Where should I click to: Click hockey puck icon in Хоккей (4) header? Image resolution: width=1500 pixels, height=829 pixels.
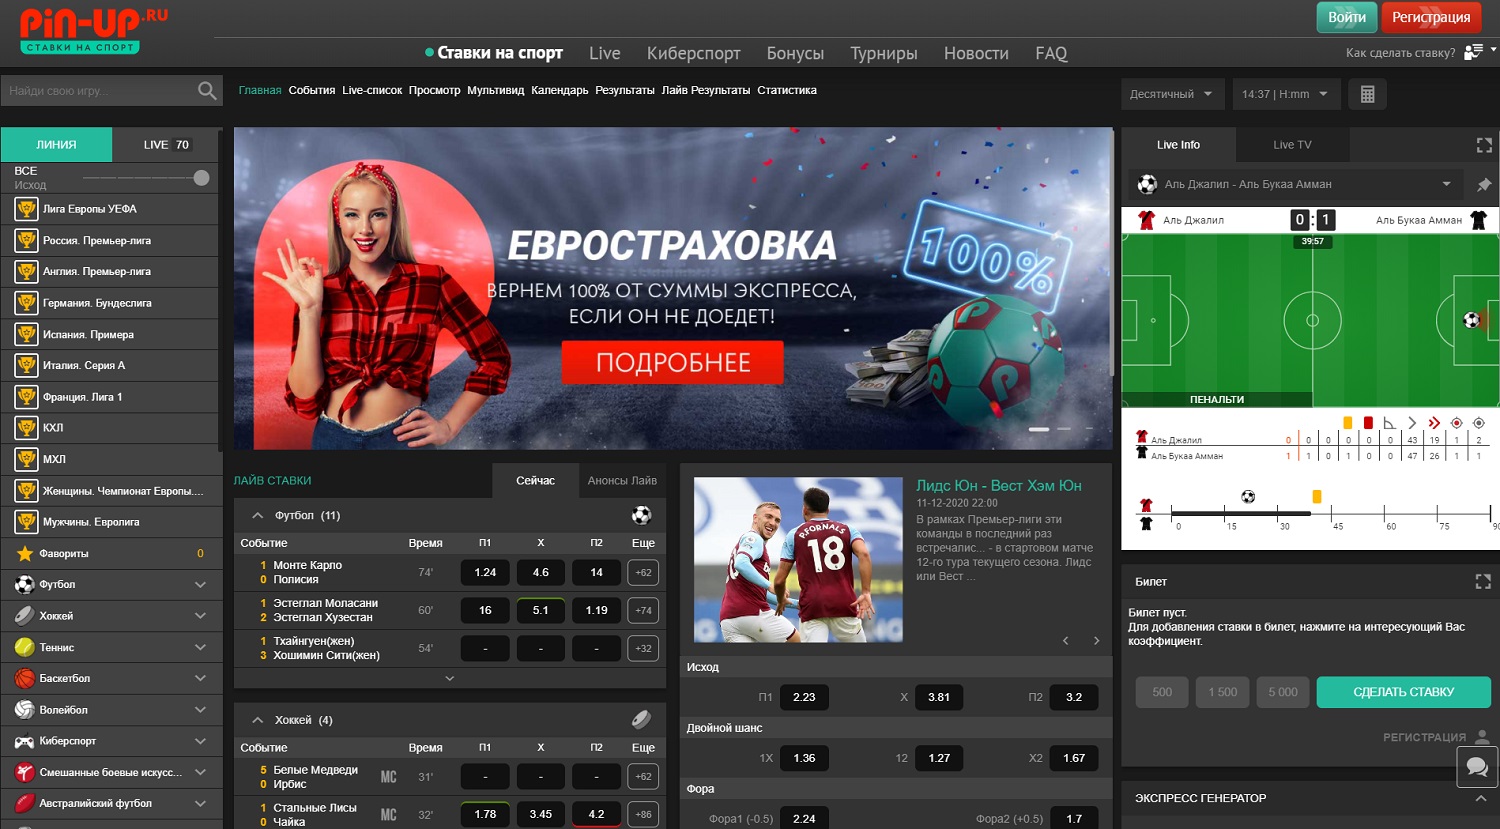pyautogui.click(x=642, y=719)
